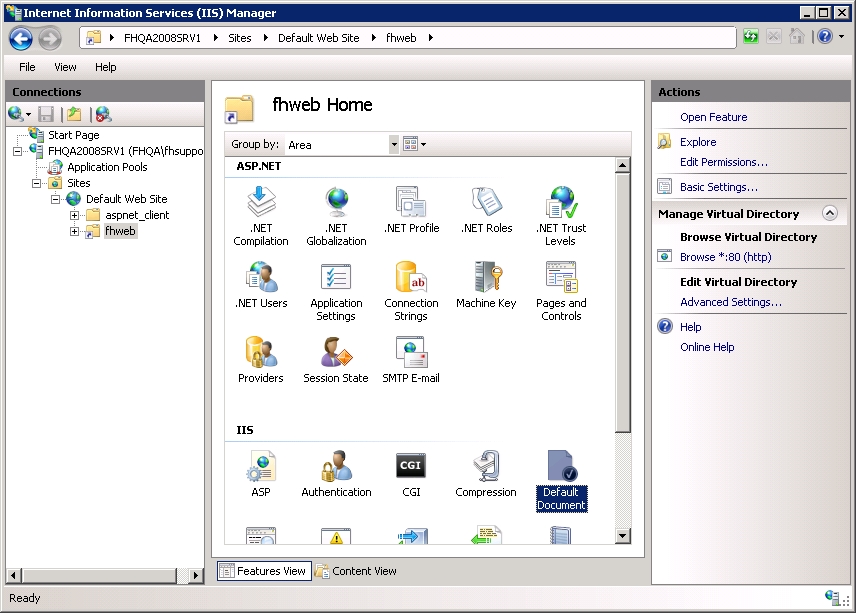Select the .NET Roles icon
The image size is (856, 613).
point(486,210)
